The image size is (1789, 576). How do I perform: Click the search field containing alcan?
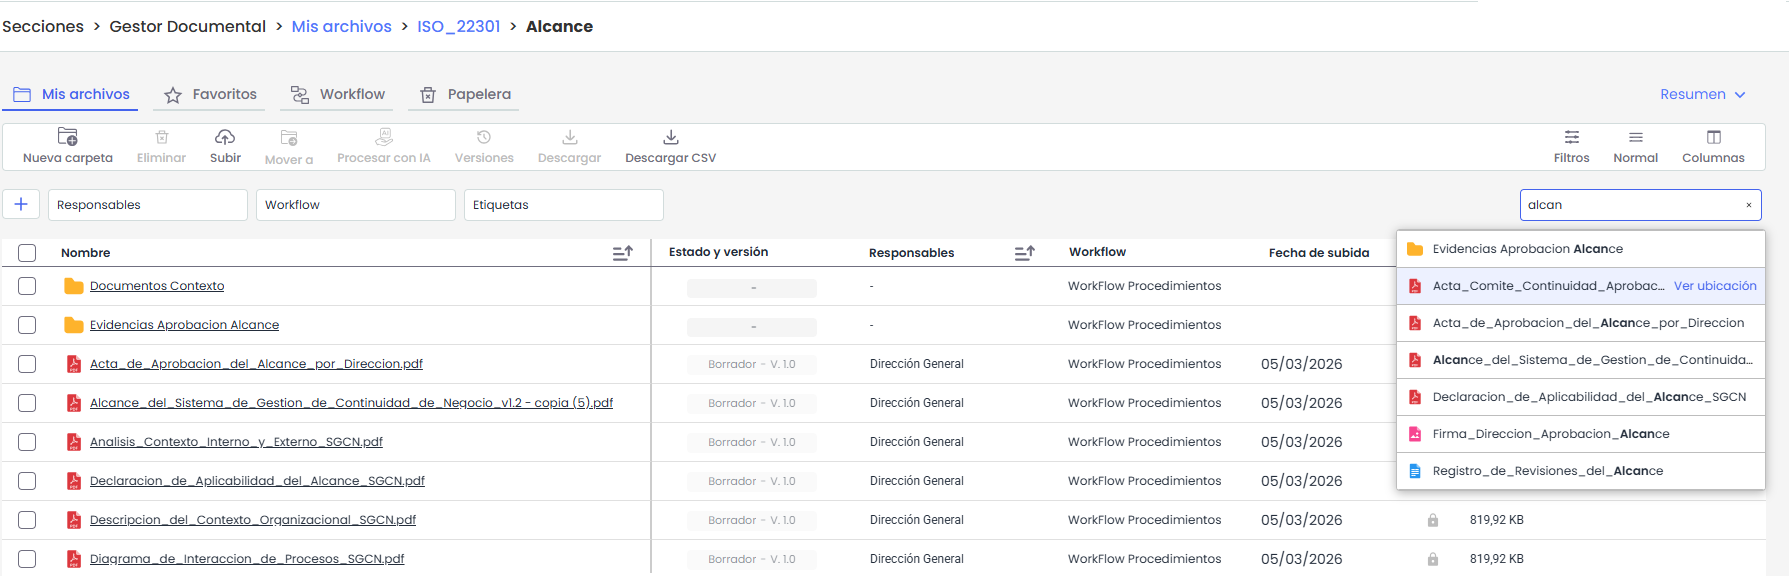pyautogui.click(x=1630, y=205)
